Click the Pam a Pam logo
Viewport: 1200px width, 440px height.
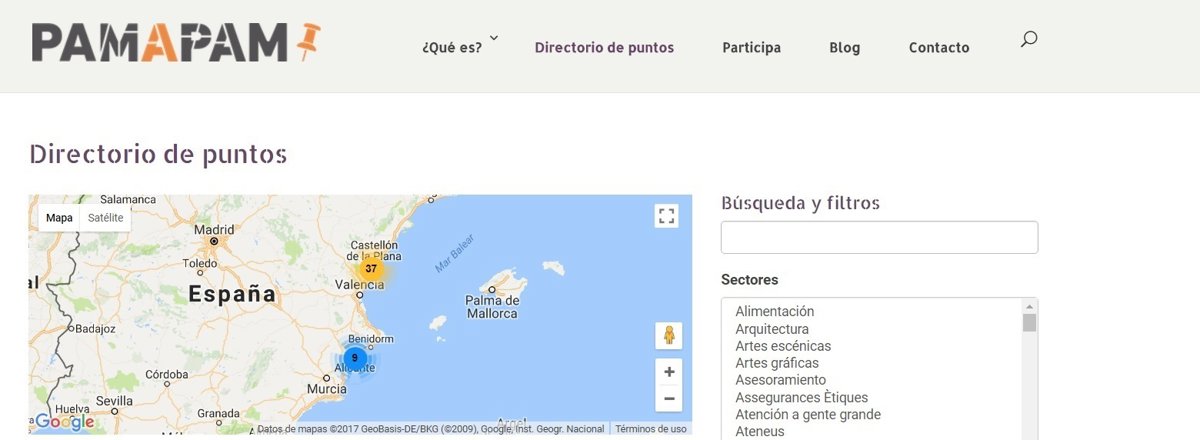(175, 43)
